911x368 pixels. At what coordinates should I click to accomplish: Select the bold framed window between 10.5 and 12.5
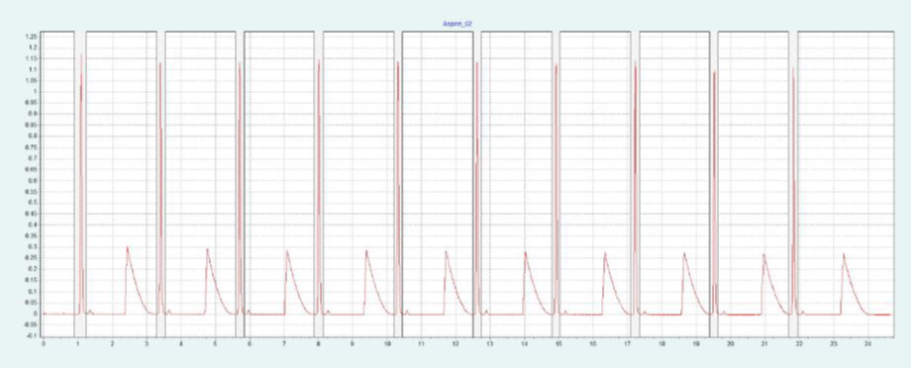[x=437, y=184]
